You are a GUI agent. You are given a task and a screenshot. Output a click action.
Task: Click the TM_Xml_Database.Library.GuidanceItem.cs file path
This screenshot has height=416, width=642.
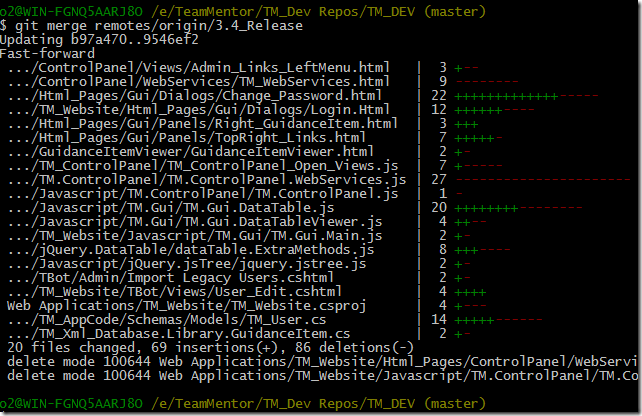179,334
